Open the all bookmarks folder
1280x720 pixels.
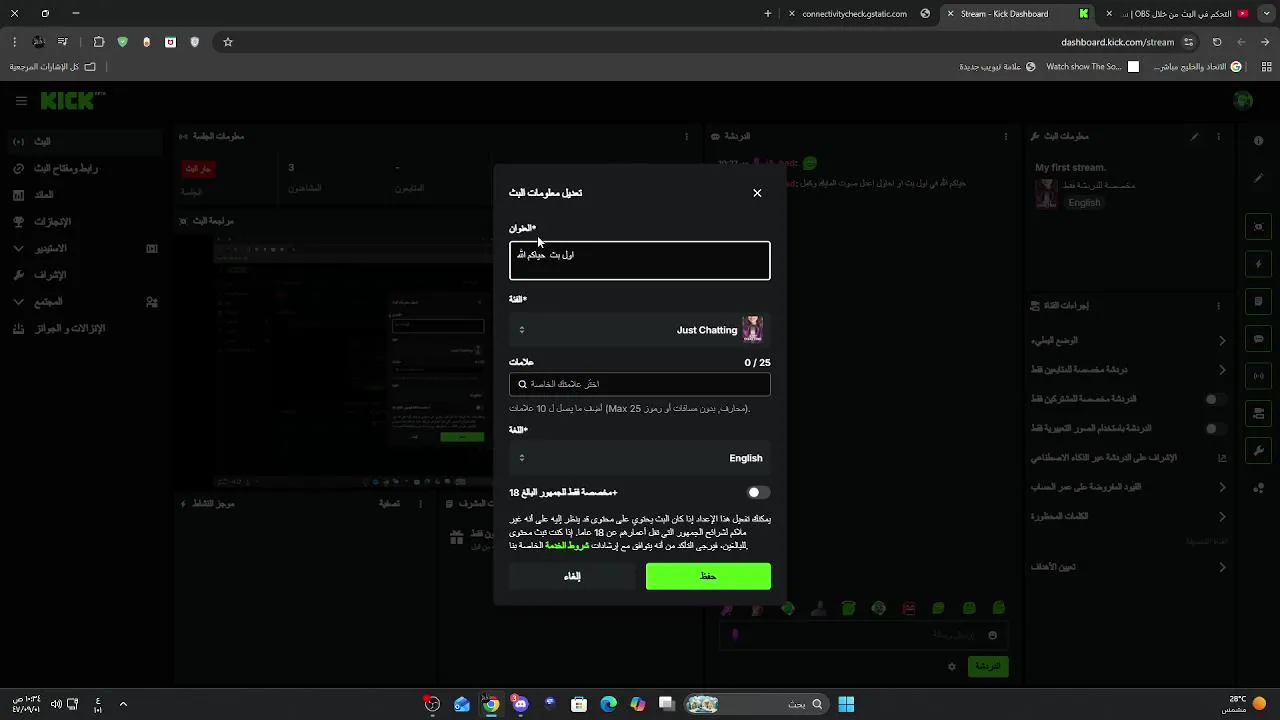click(x=53, y=67)
